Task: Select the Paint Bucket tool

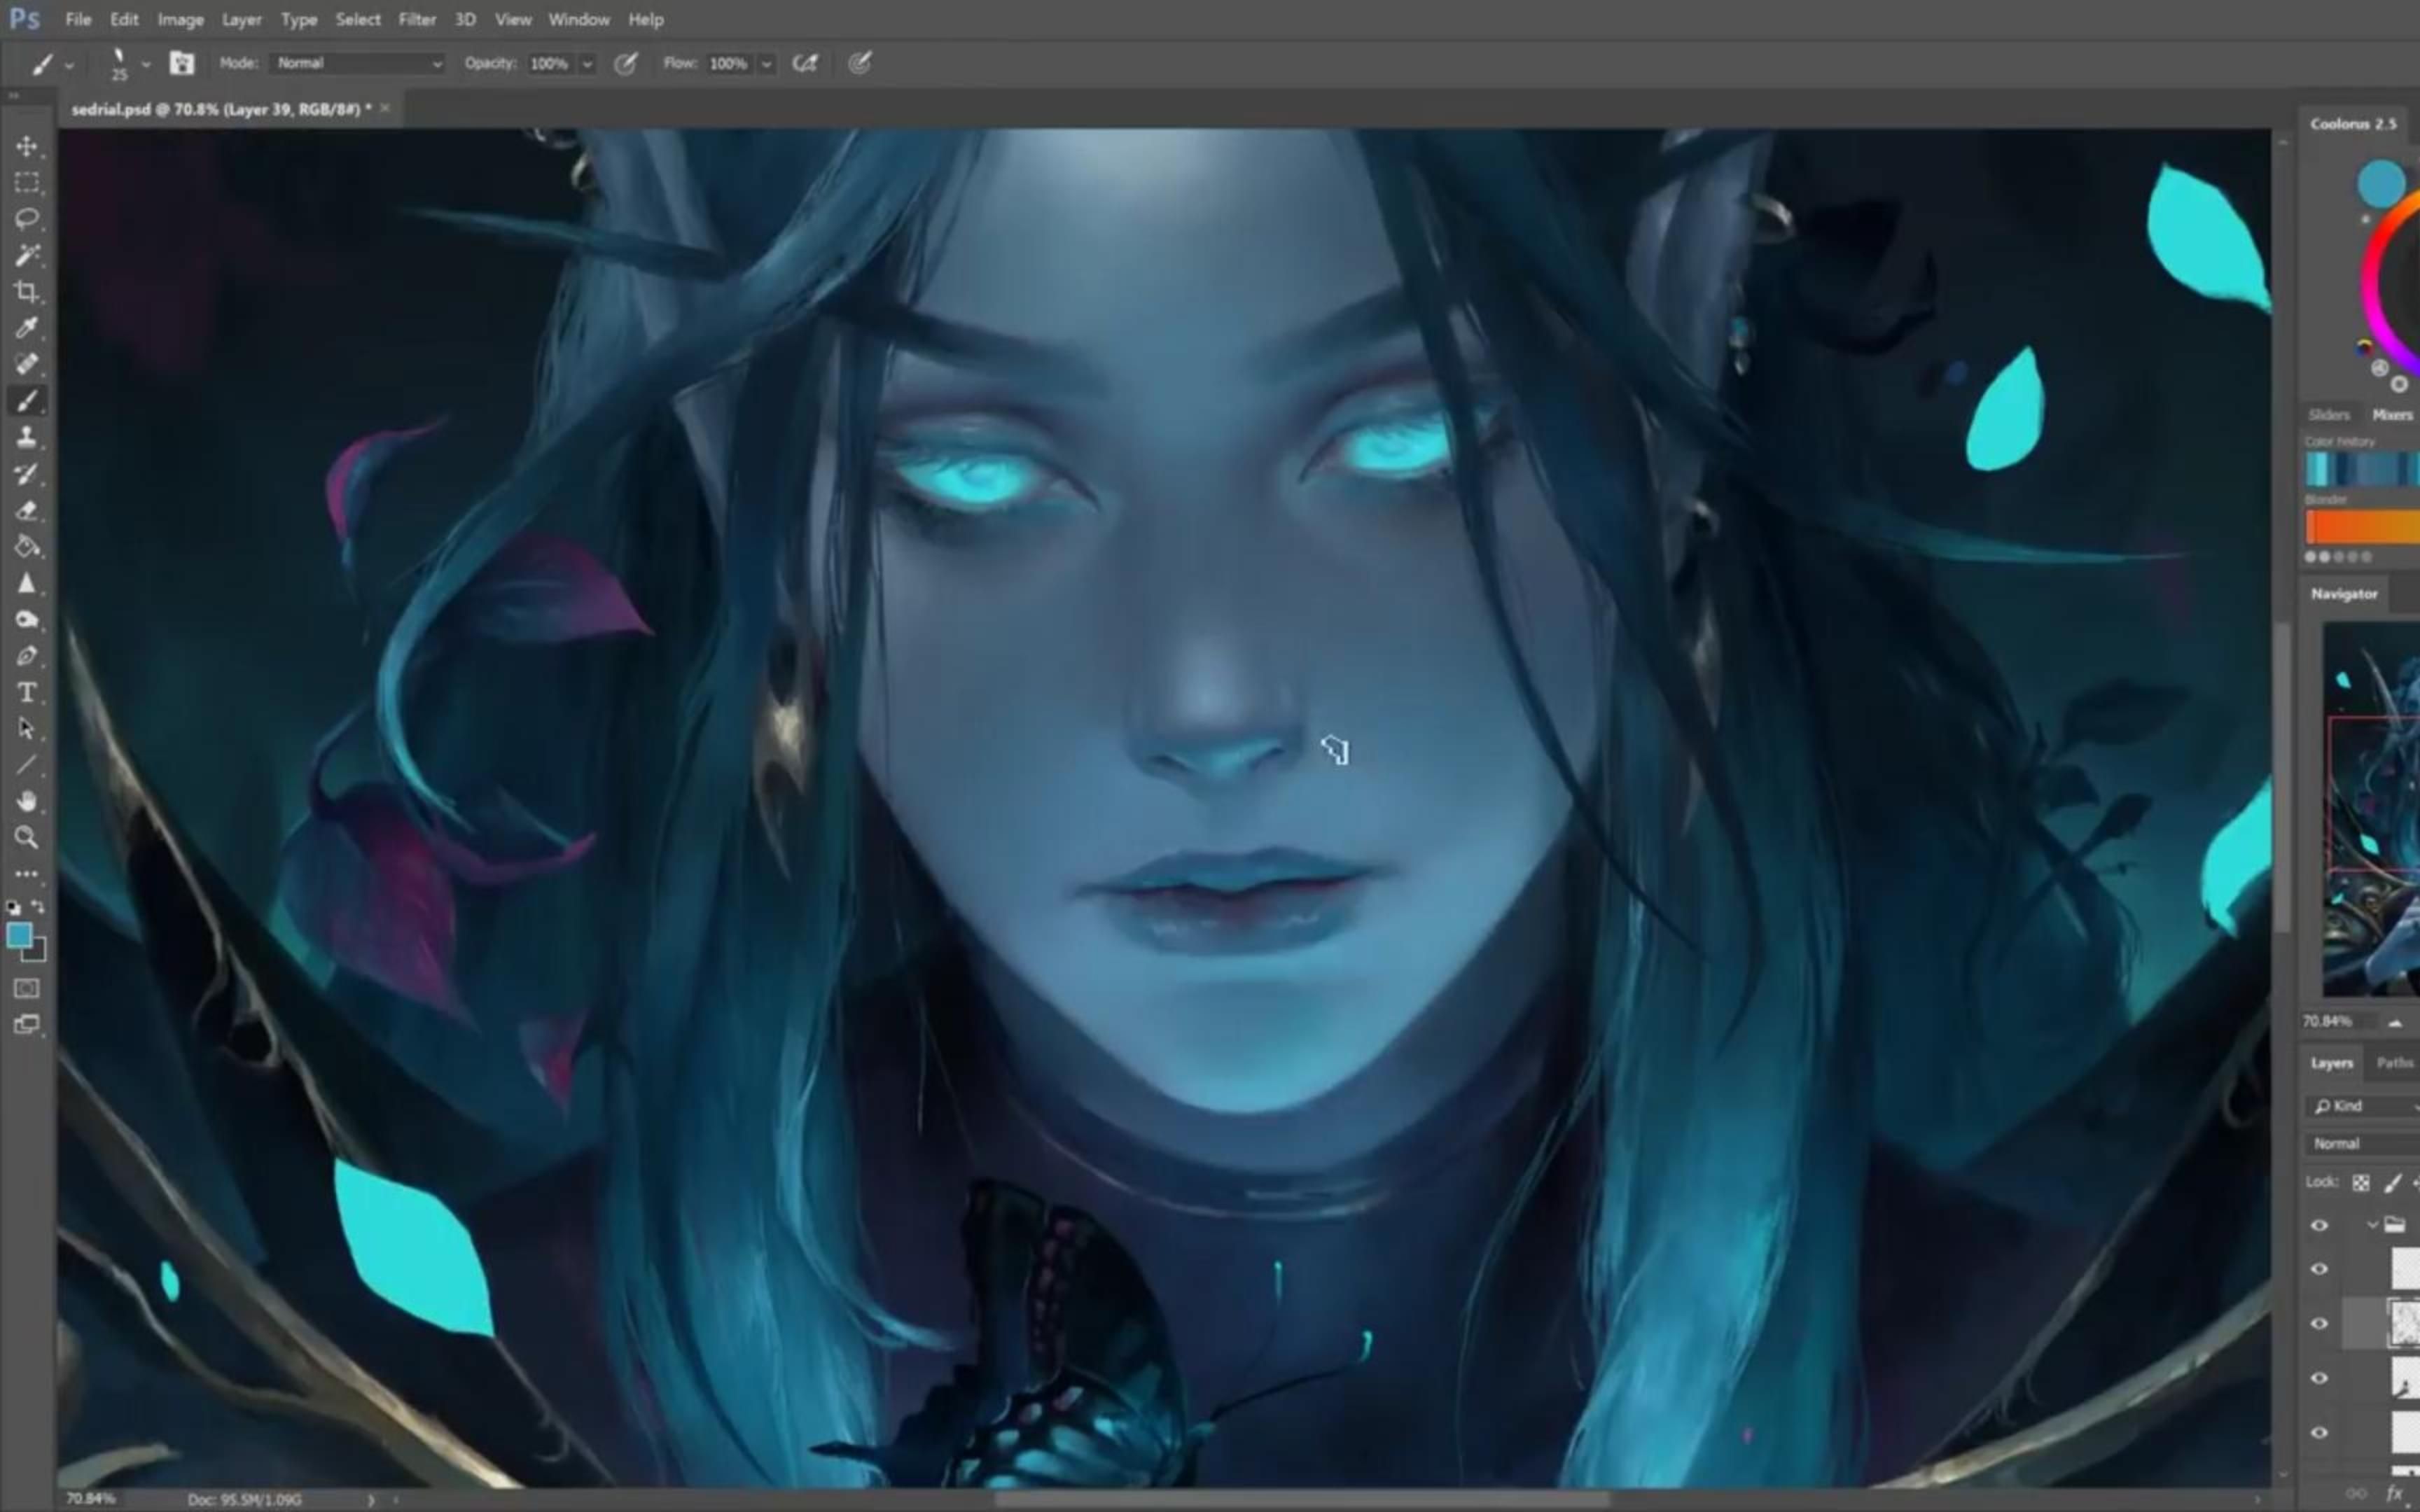Action: coord(27,547)
